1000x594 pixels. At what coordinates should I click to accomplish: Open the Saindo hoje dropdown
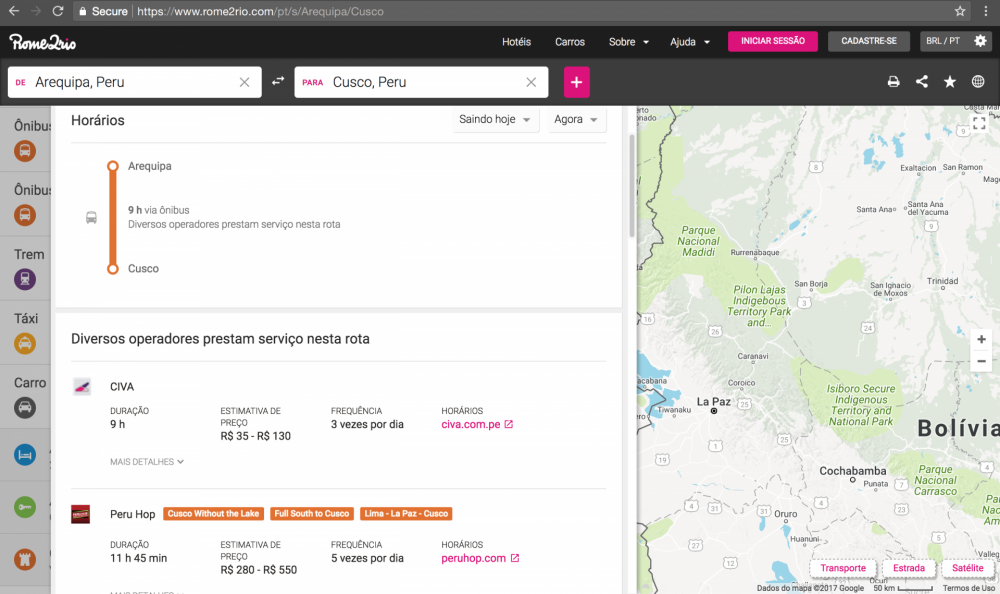pyautogui.click(x=494, y=120)
